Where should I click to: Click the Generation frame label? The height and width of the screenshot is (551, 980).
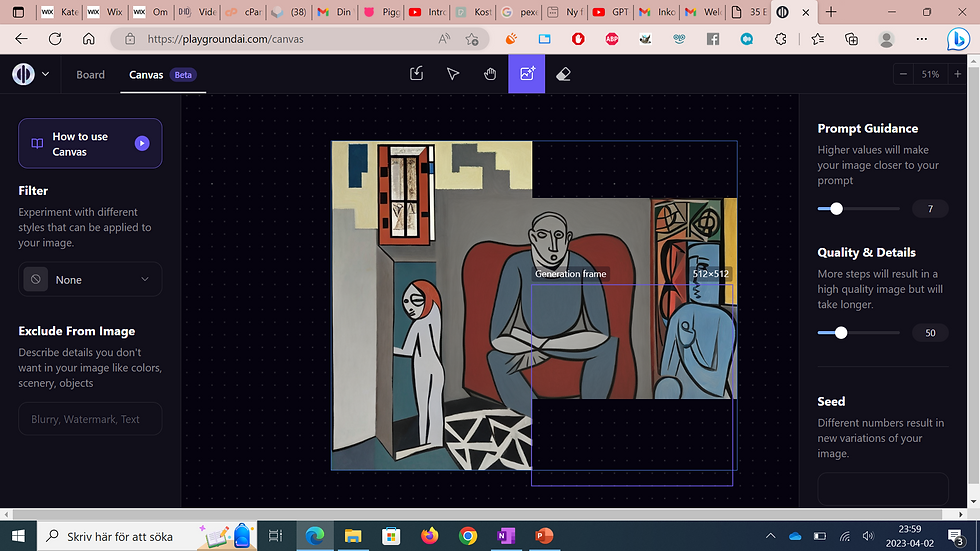pos(571,274)
